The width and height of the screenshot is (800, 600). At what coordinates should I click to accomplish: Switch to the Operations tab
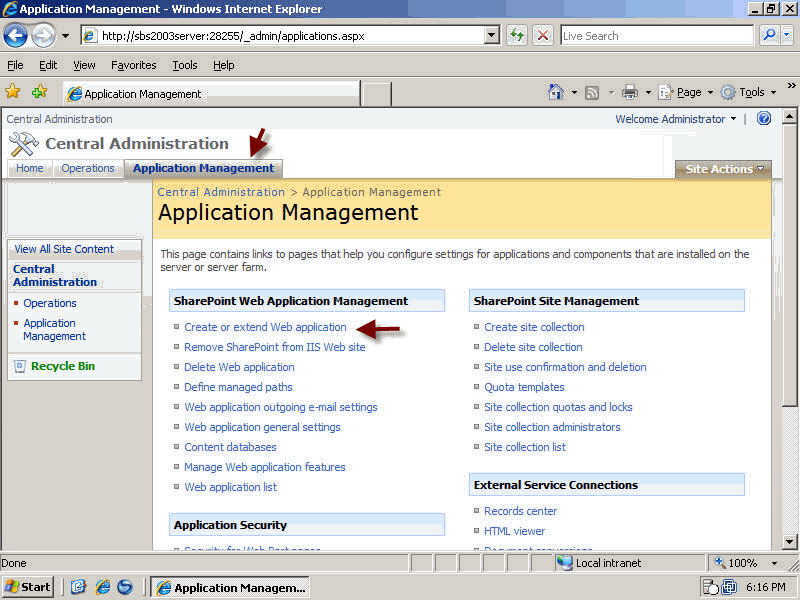pos(88,168)
